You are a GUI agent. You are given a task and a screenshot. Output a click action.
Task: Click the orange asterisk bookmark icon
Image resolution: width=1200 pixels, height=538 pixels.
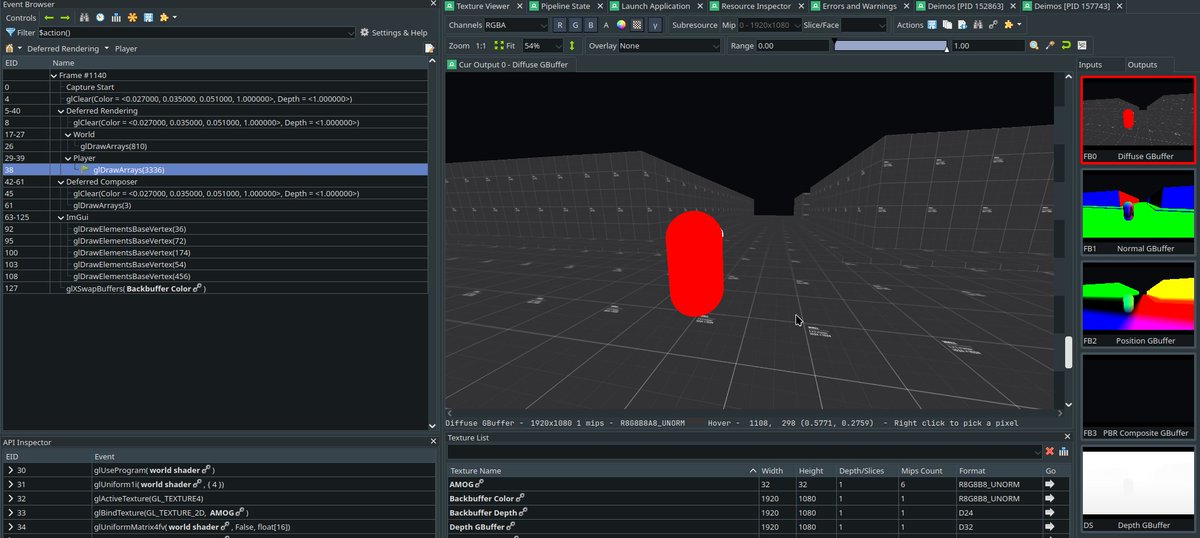(x=132, y=18)
